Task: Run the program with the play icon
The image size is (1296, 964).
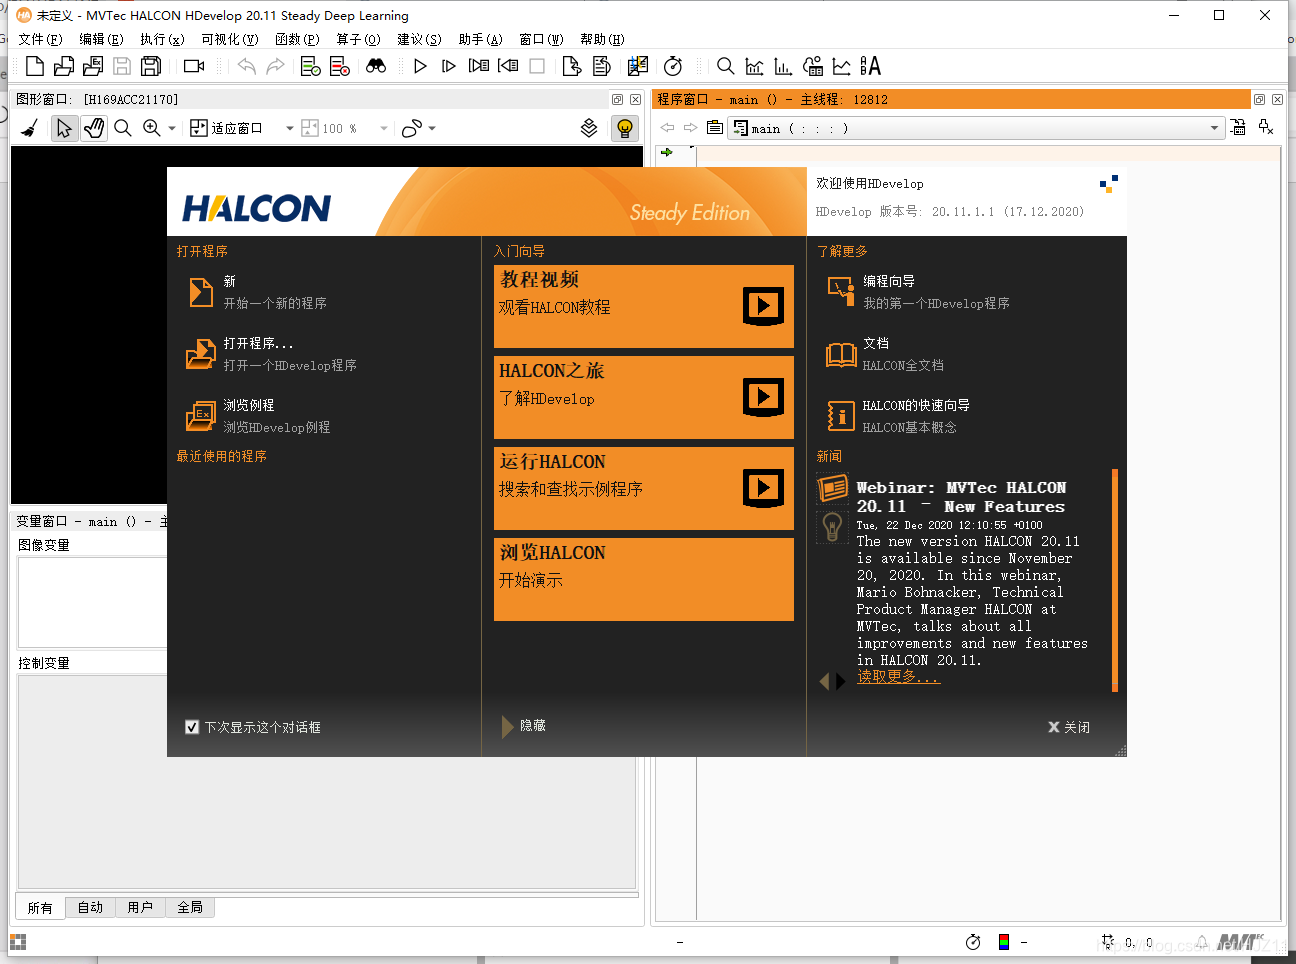Action: tap(420, 65)
